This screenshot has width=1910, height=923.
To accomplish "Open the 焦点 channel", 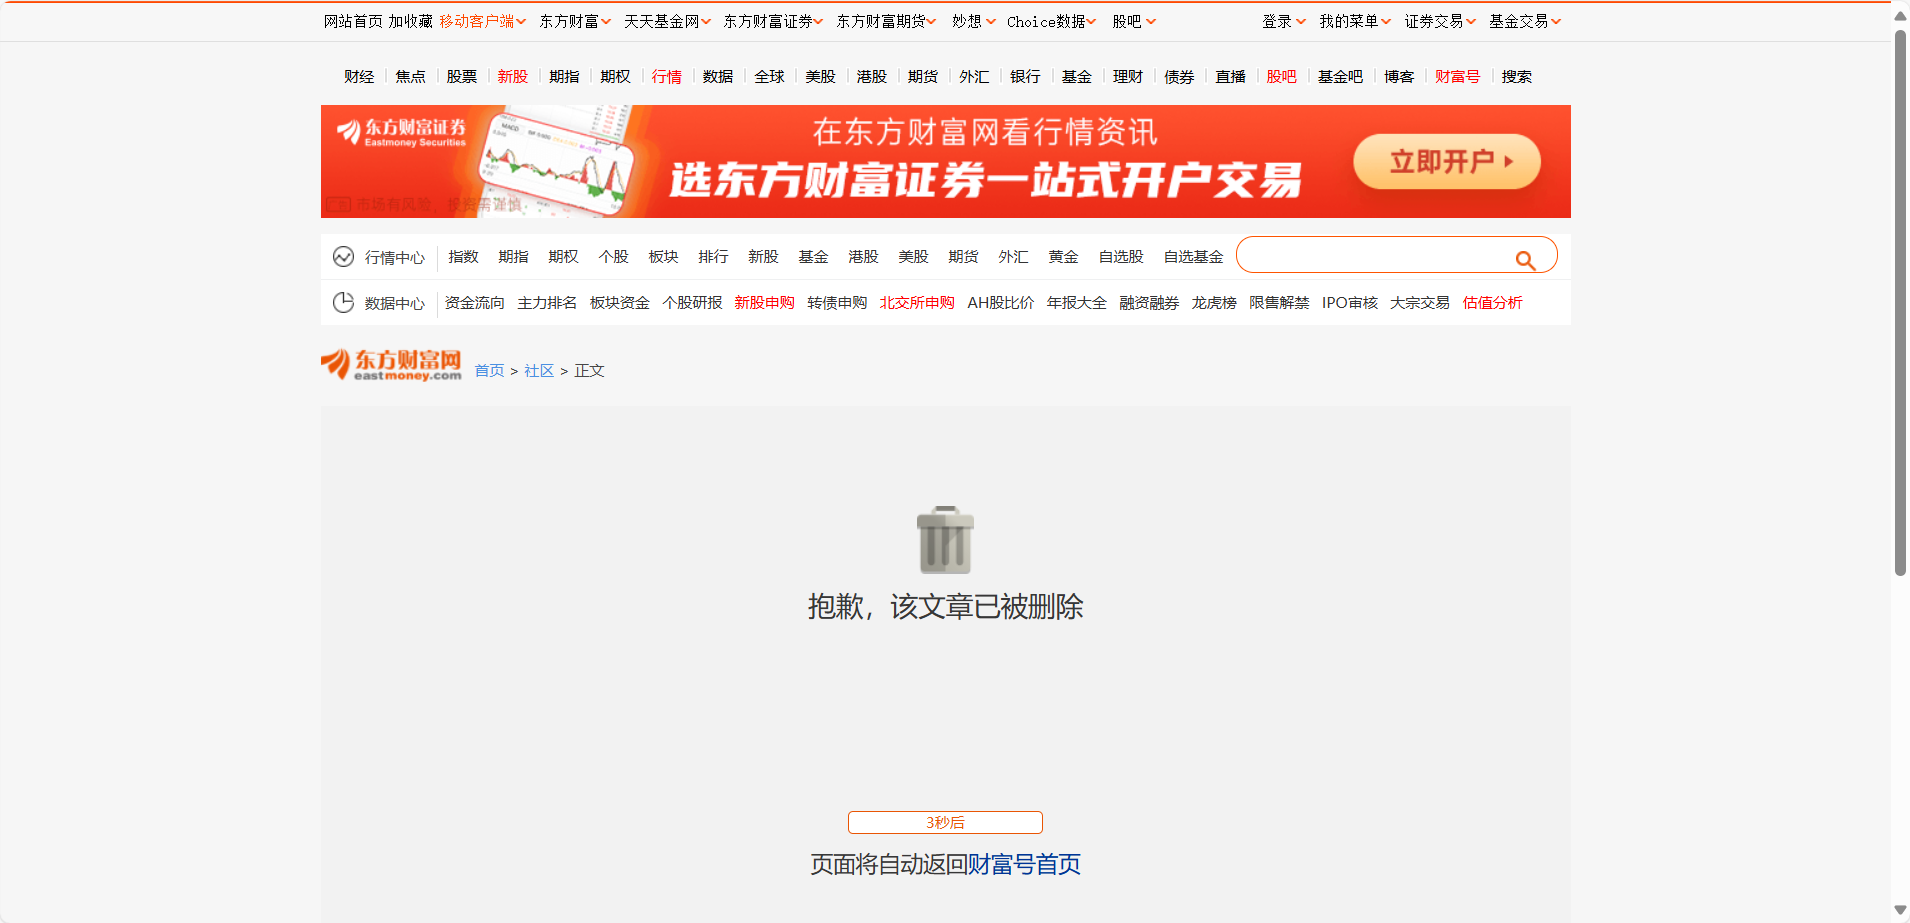I will tap(410, 77).
